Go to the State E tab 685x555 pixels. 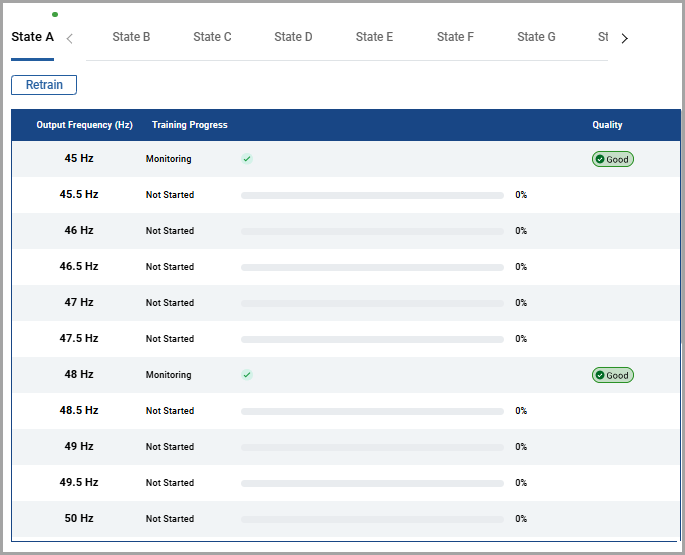374,37
